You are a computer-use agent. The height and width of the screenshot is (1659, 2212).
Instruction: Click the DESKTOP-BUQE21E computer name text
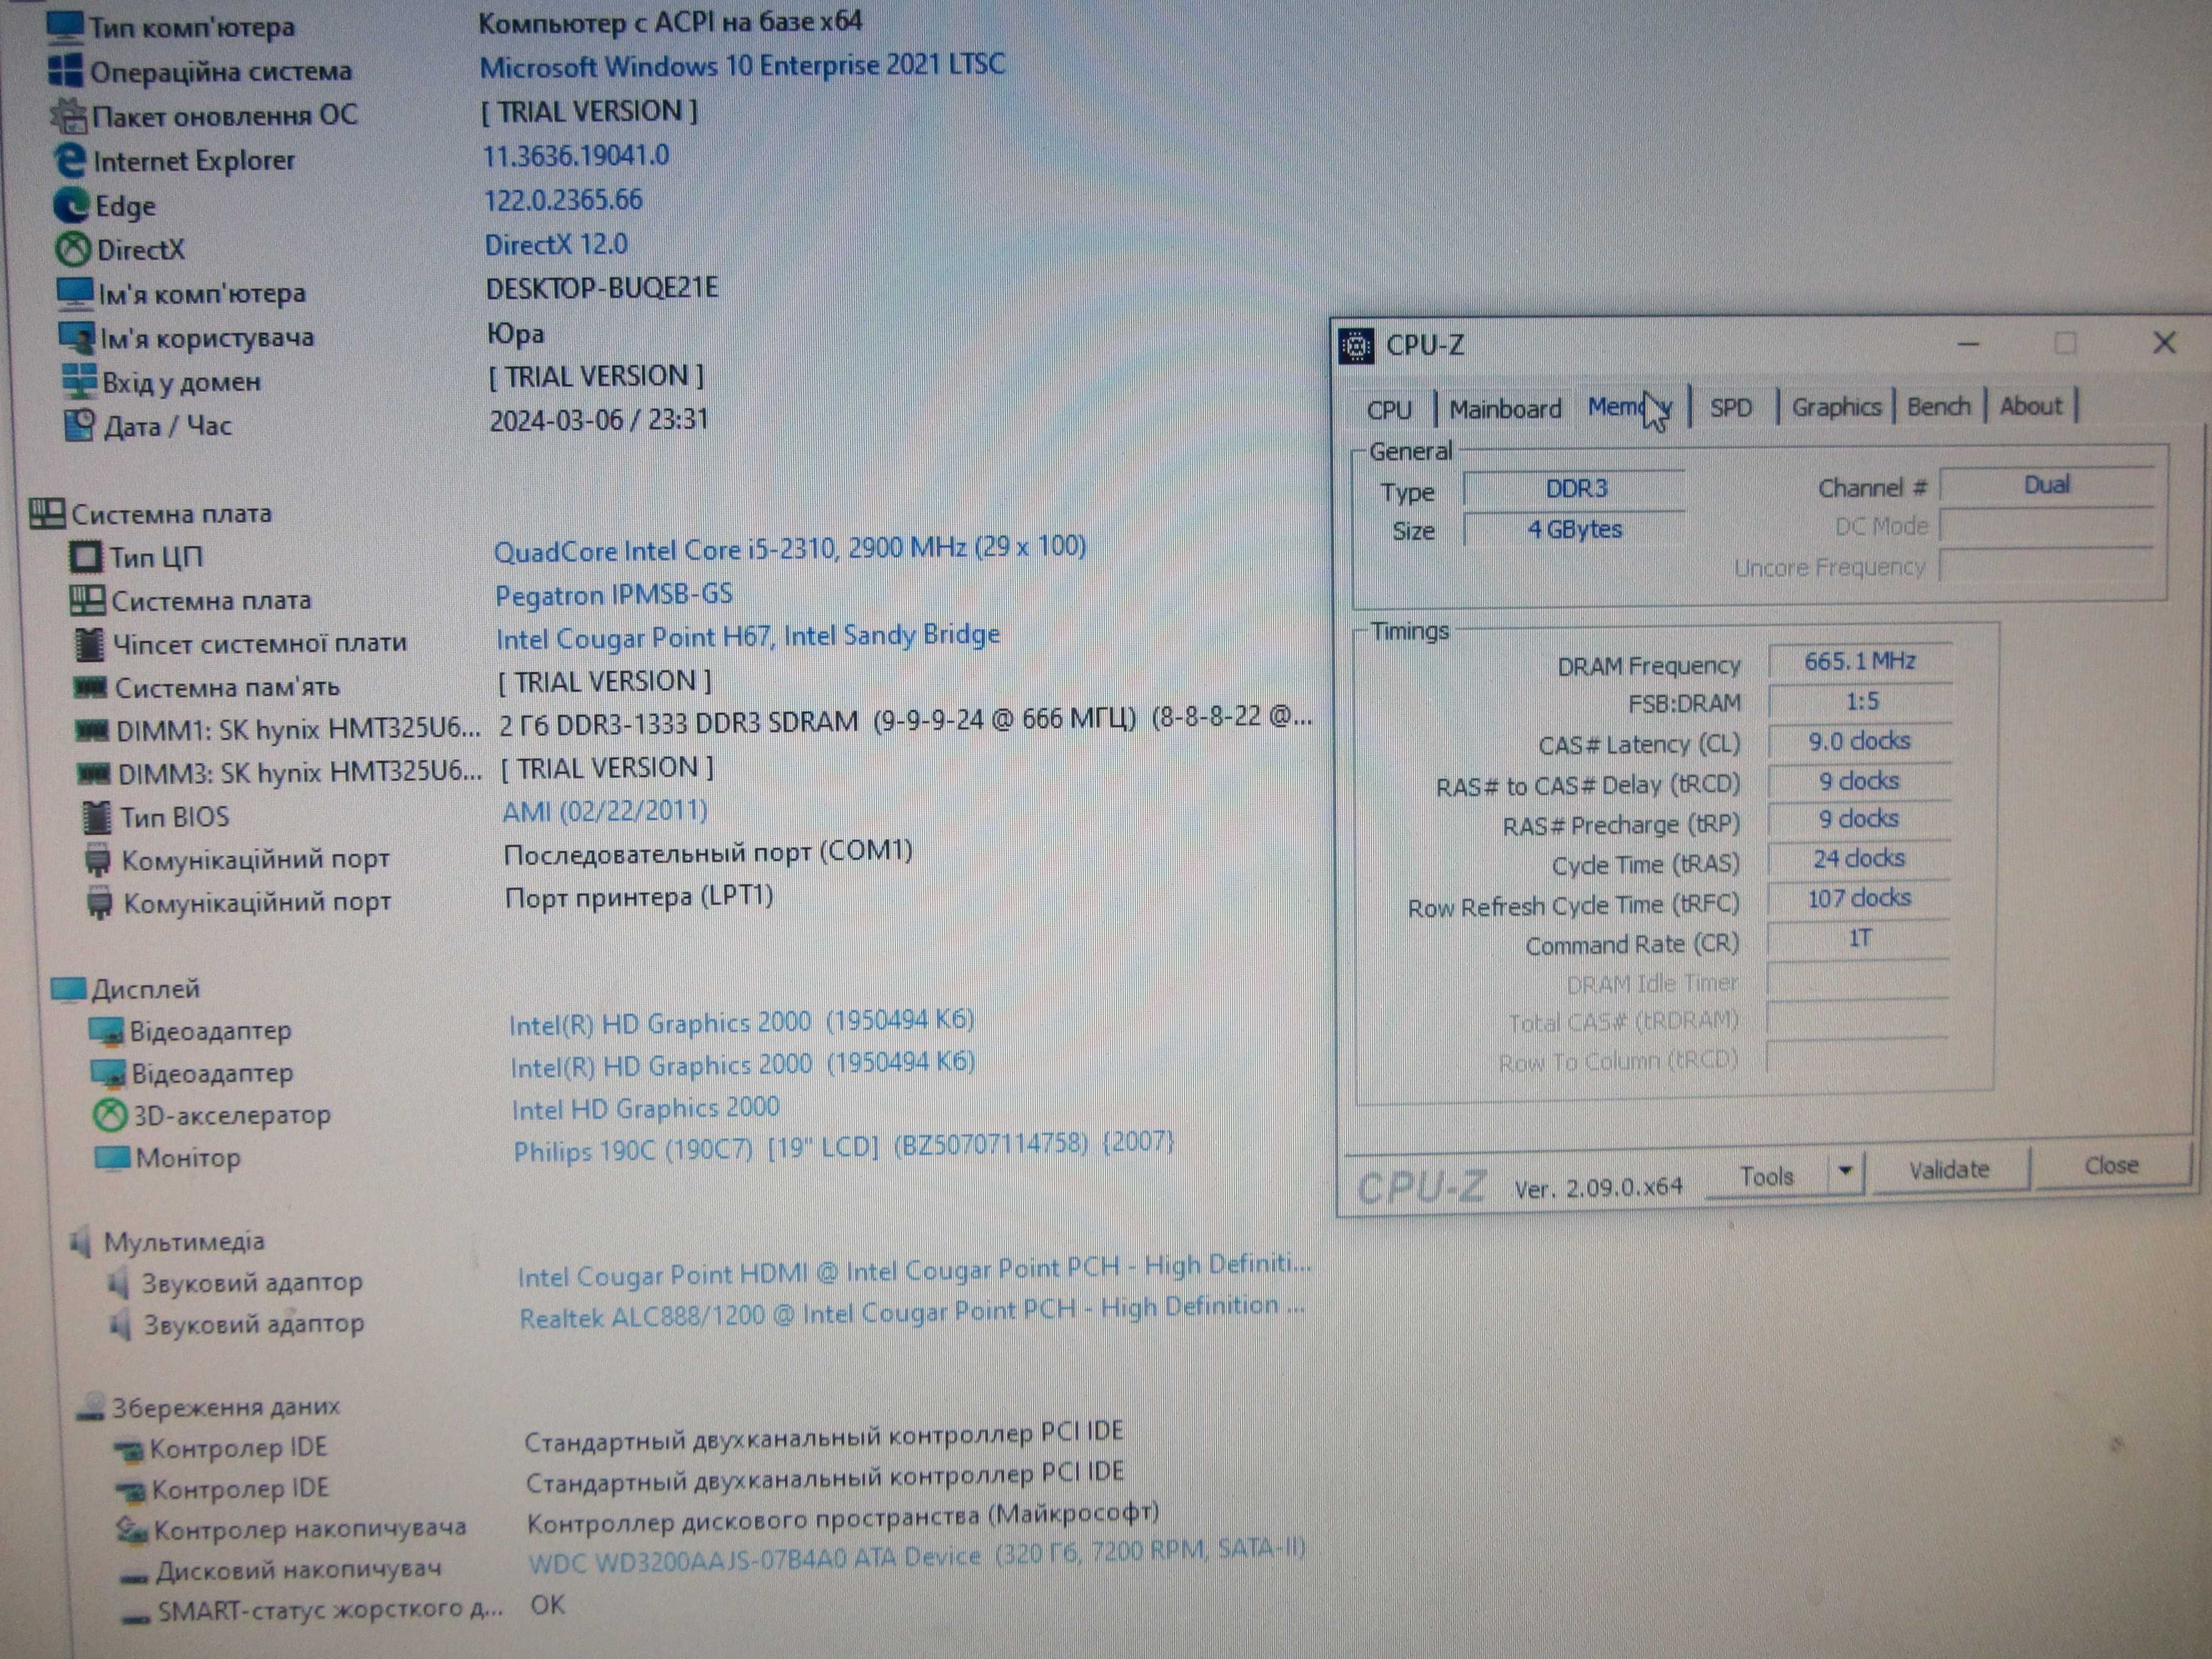[602, 289]
